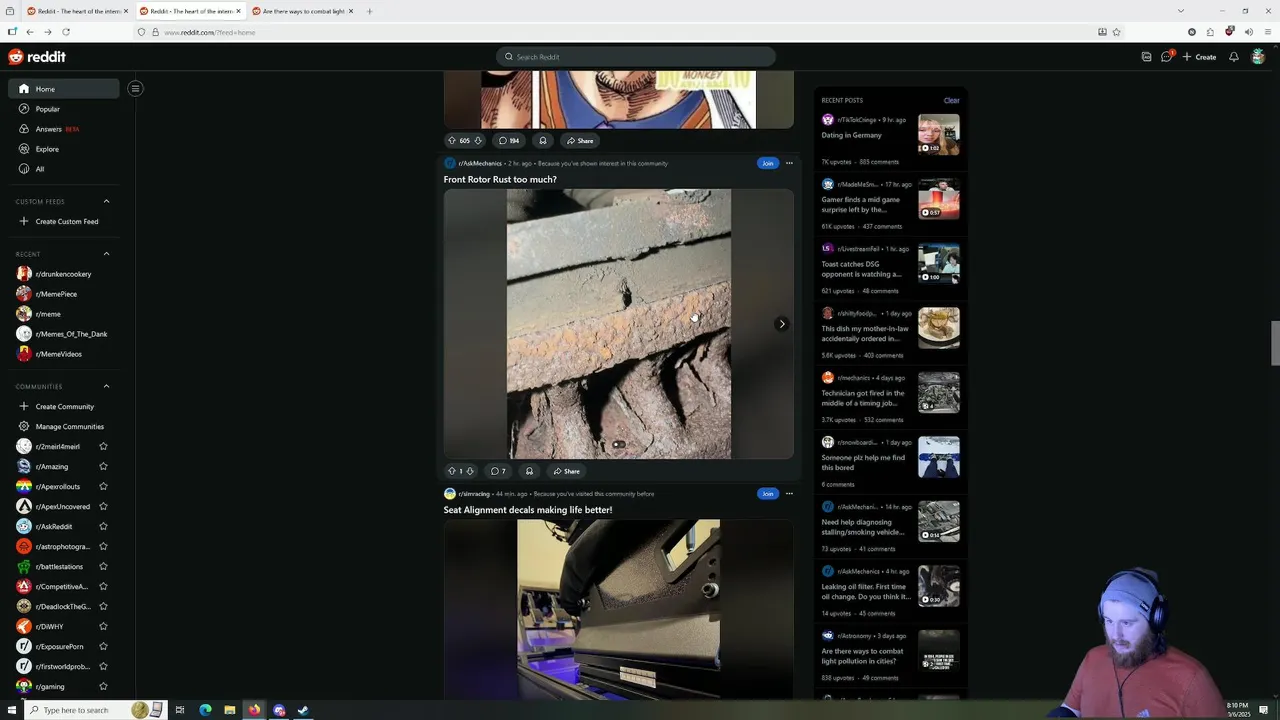1280x720 pixels.
Task: Open rotor rust post overflow menu
Action: pyautogui.click(x=789, y=163)
